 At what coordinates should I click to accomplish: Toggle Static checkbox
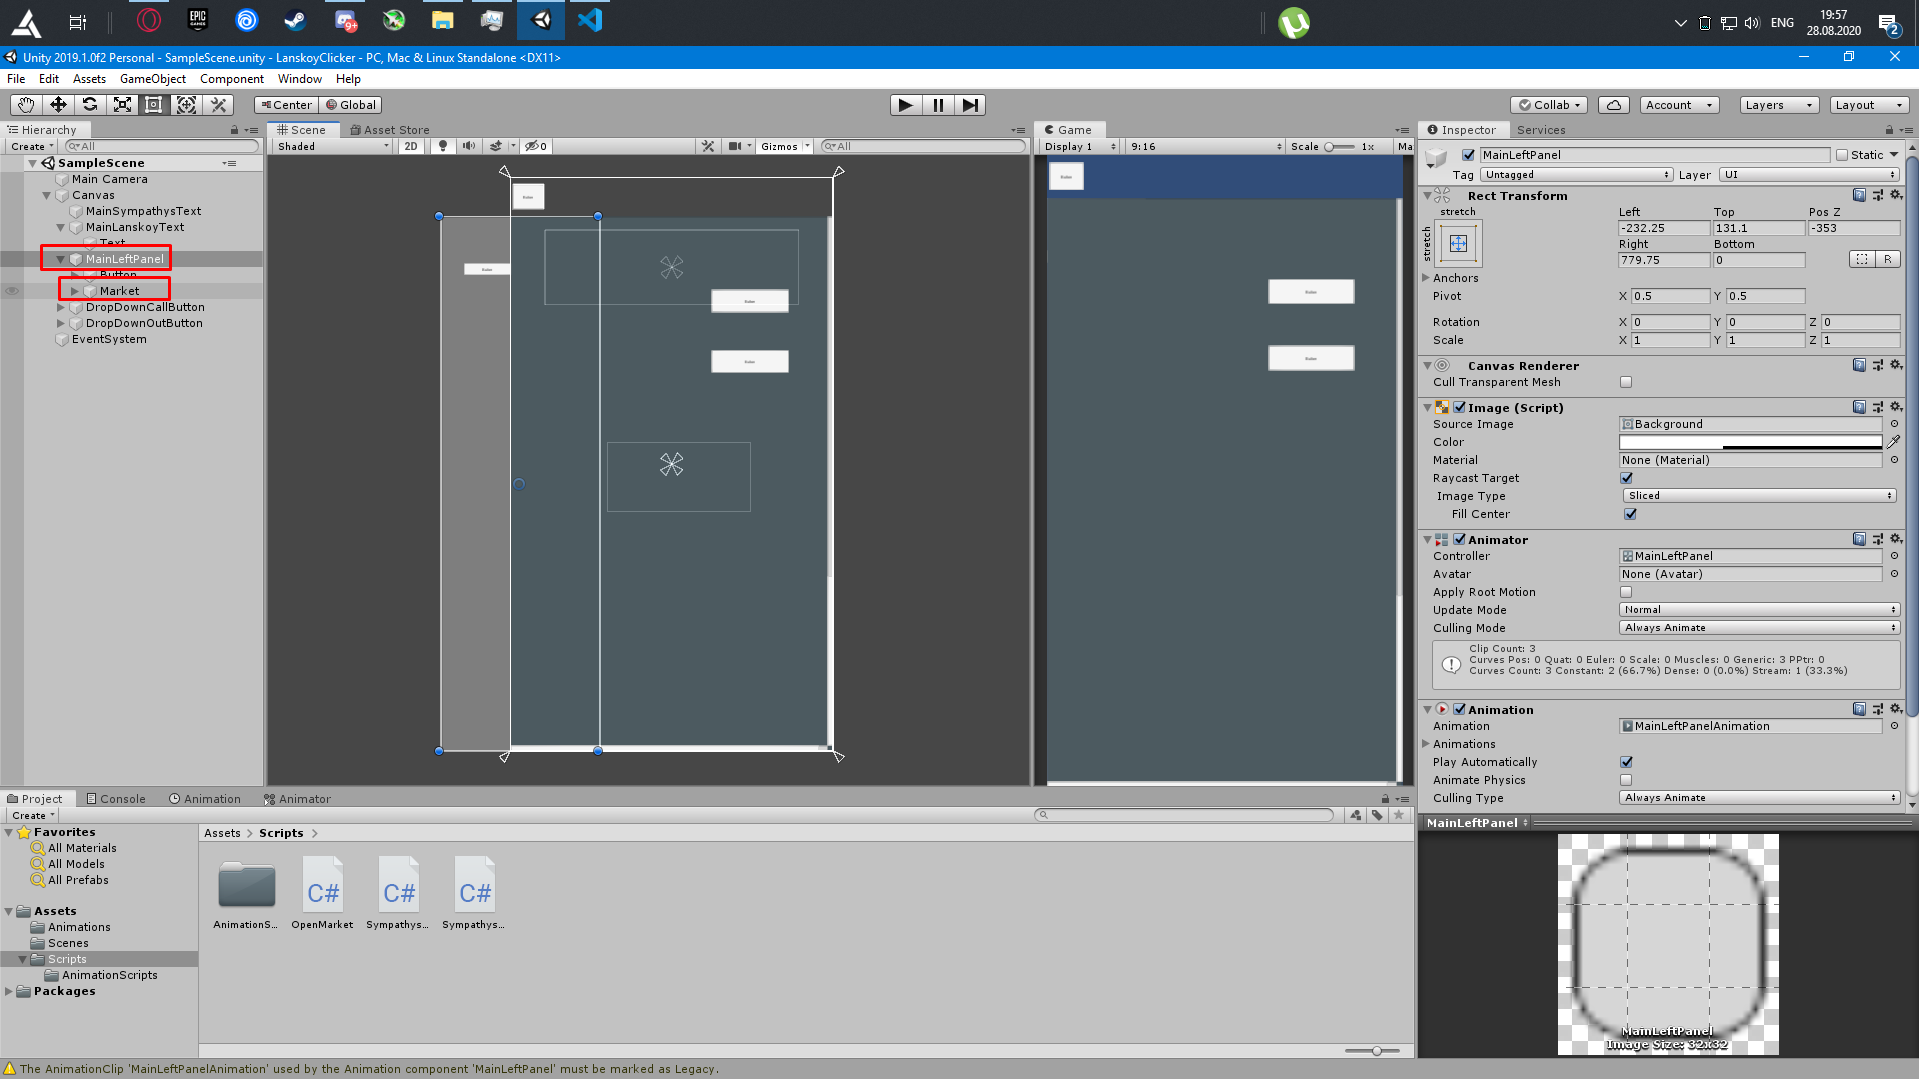click(1841, 155)
